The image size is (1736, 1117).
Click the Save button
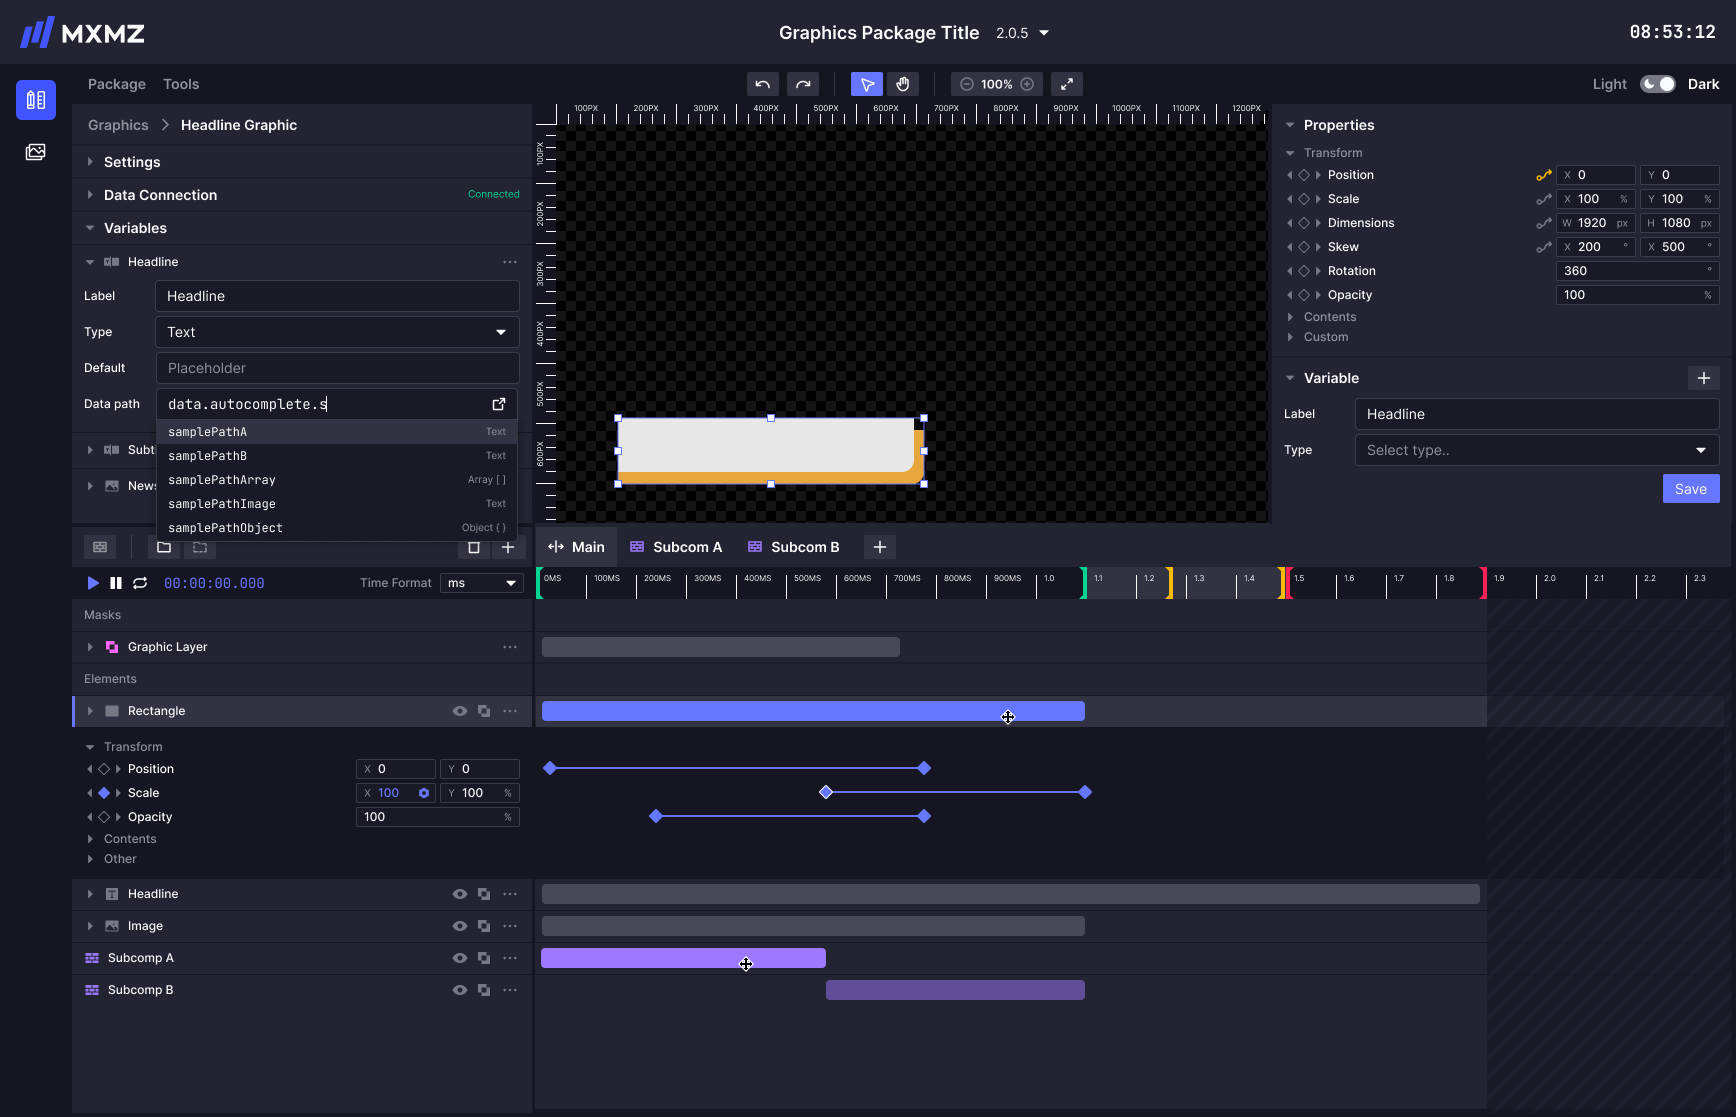pos(1691,489)
